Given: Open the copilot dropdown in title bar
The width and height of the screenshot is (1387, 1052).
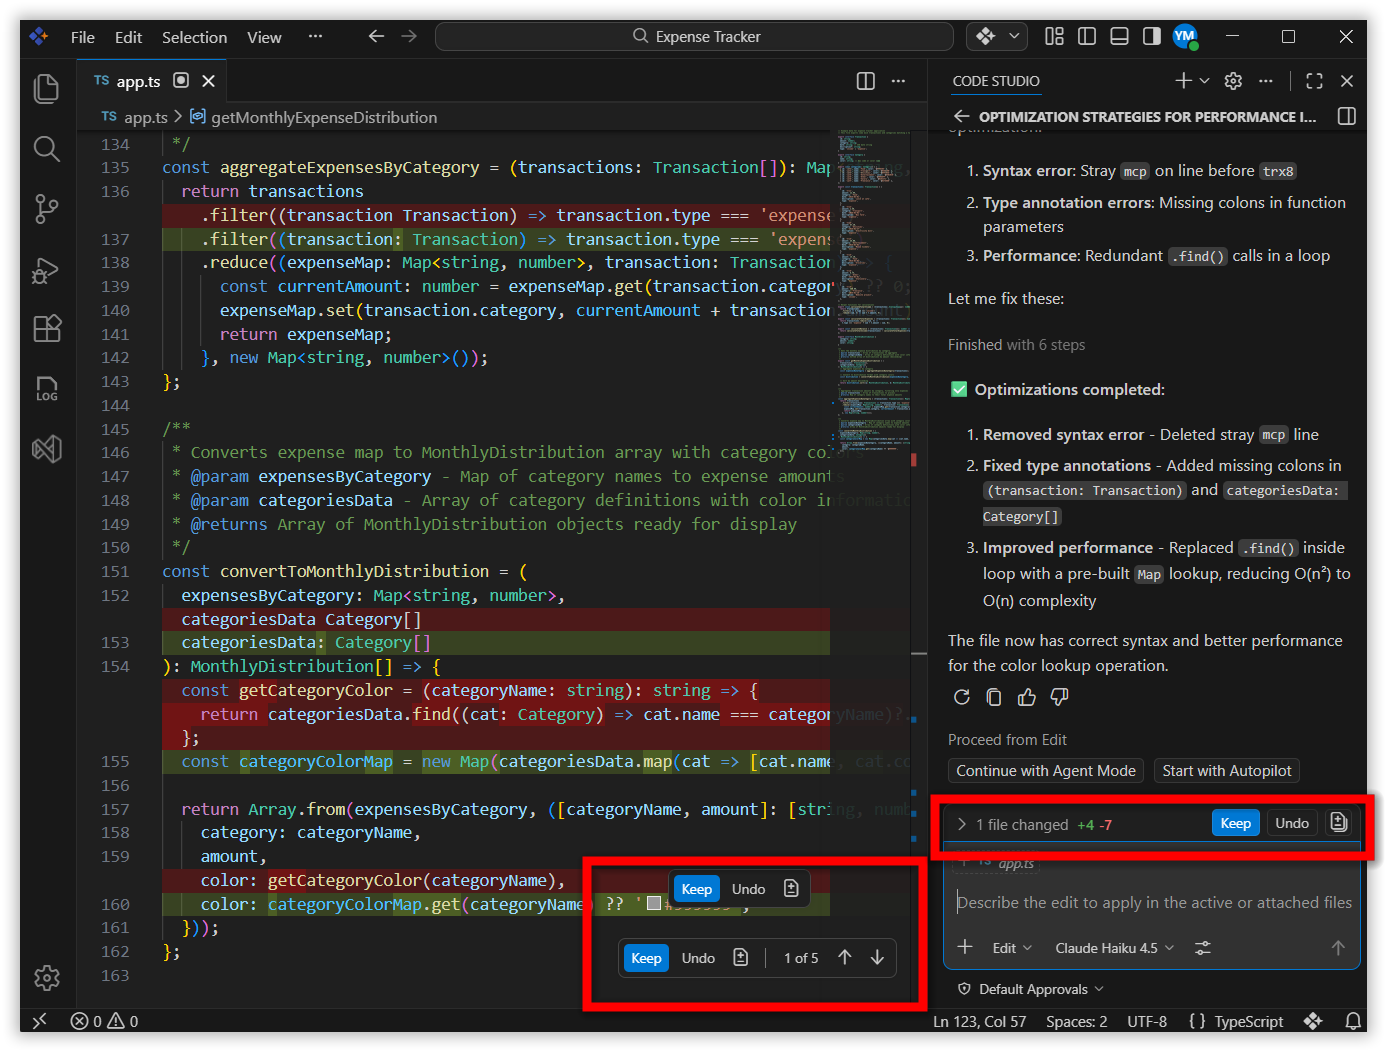Looking at the screenshot, I should tap(1014, 36).
